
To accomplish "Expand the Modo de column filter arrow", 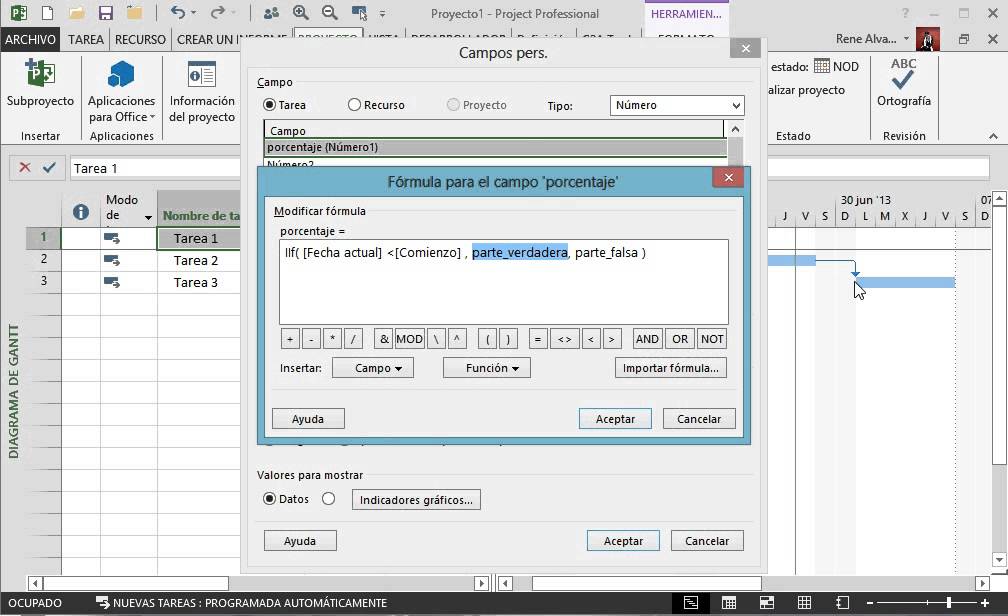I will [x=148, y=217].
